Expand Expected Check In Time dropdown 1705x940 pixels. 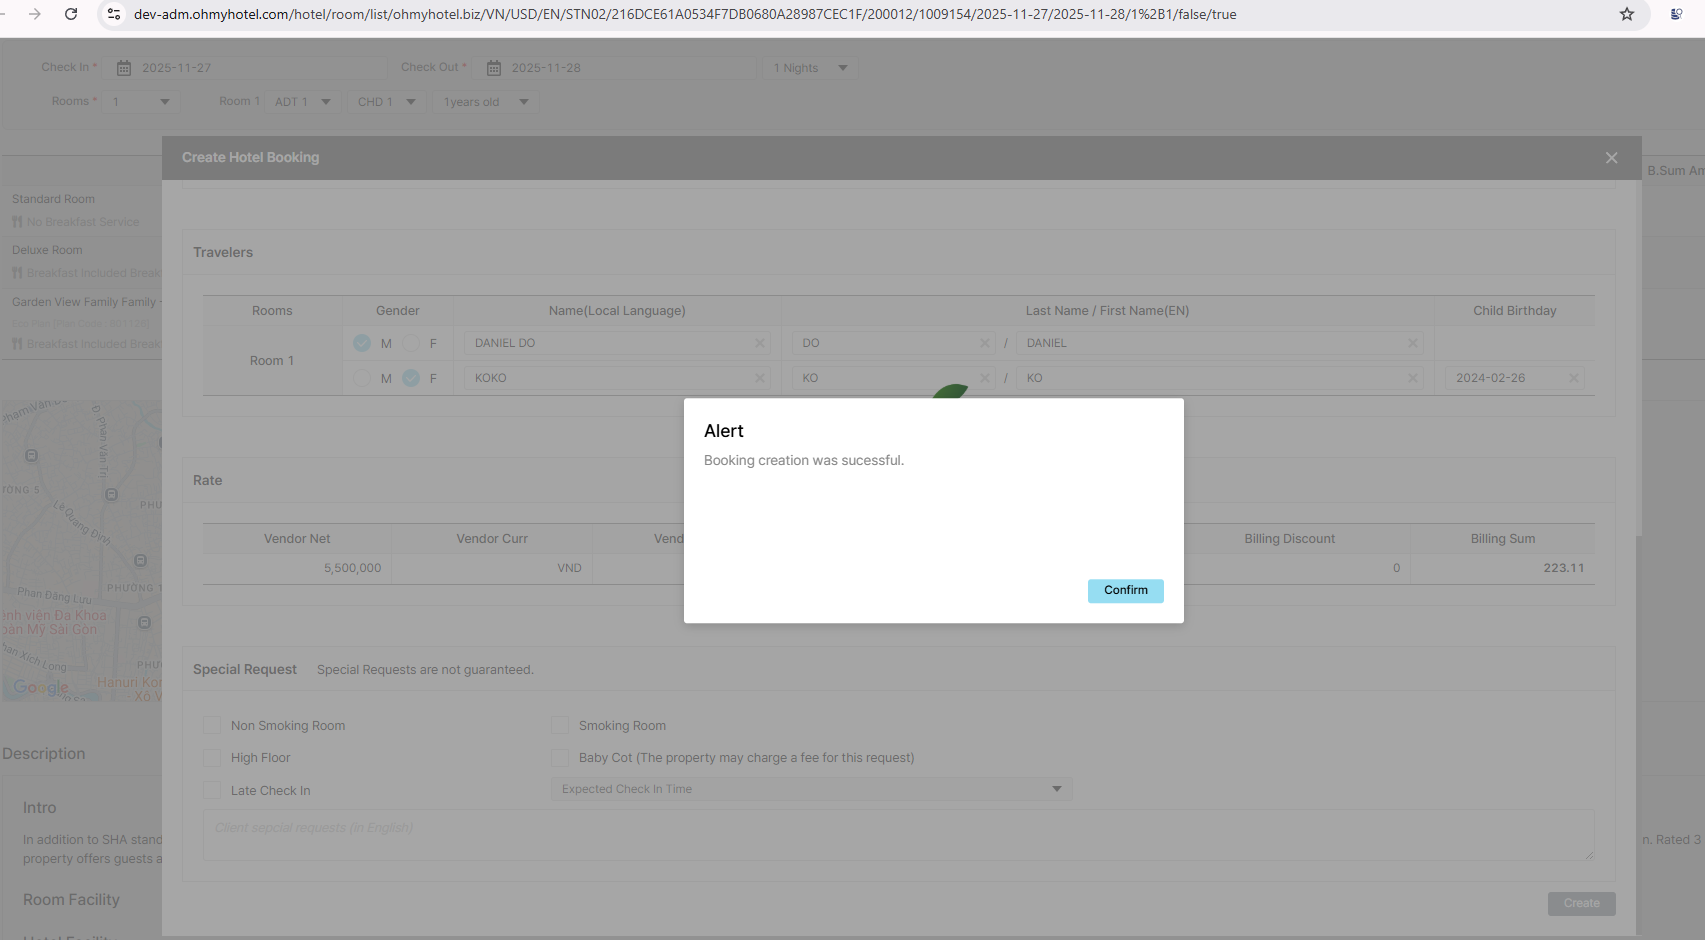pyautogui.click(x=811, y=789)
